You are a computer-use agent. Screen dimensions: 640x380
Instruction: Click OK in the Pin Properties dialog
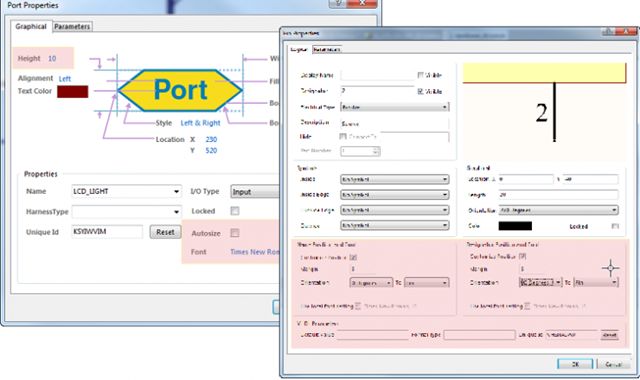pos(575,364)
